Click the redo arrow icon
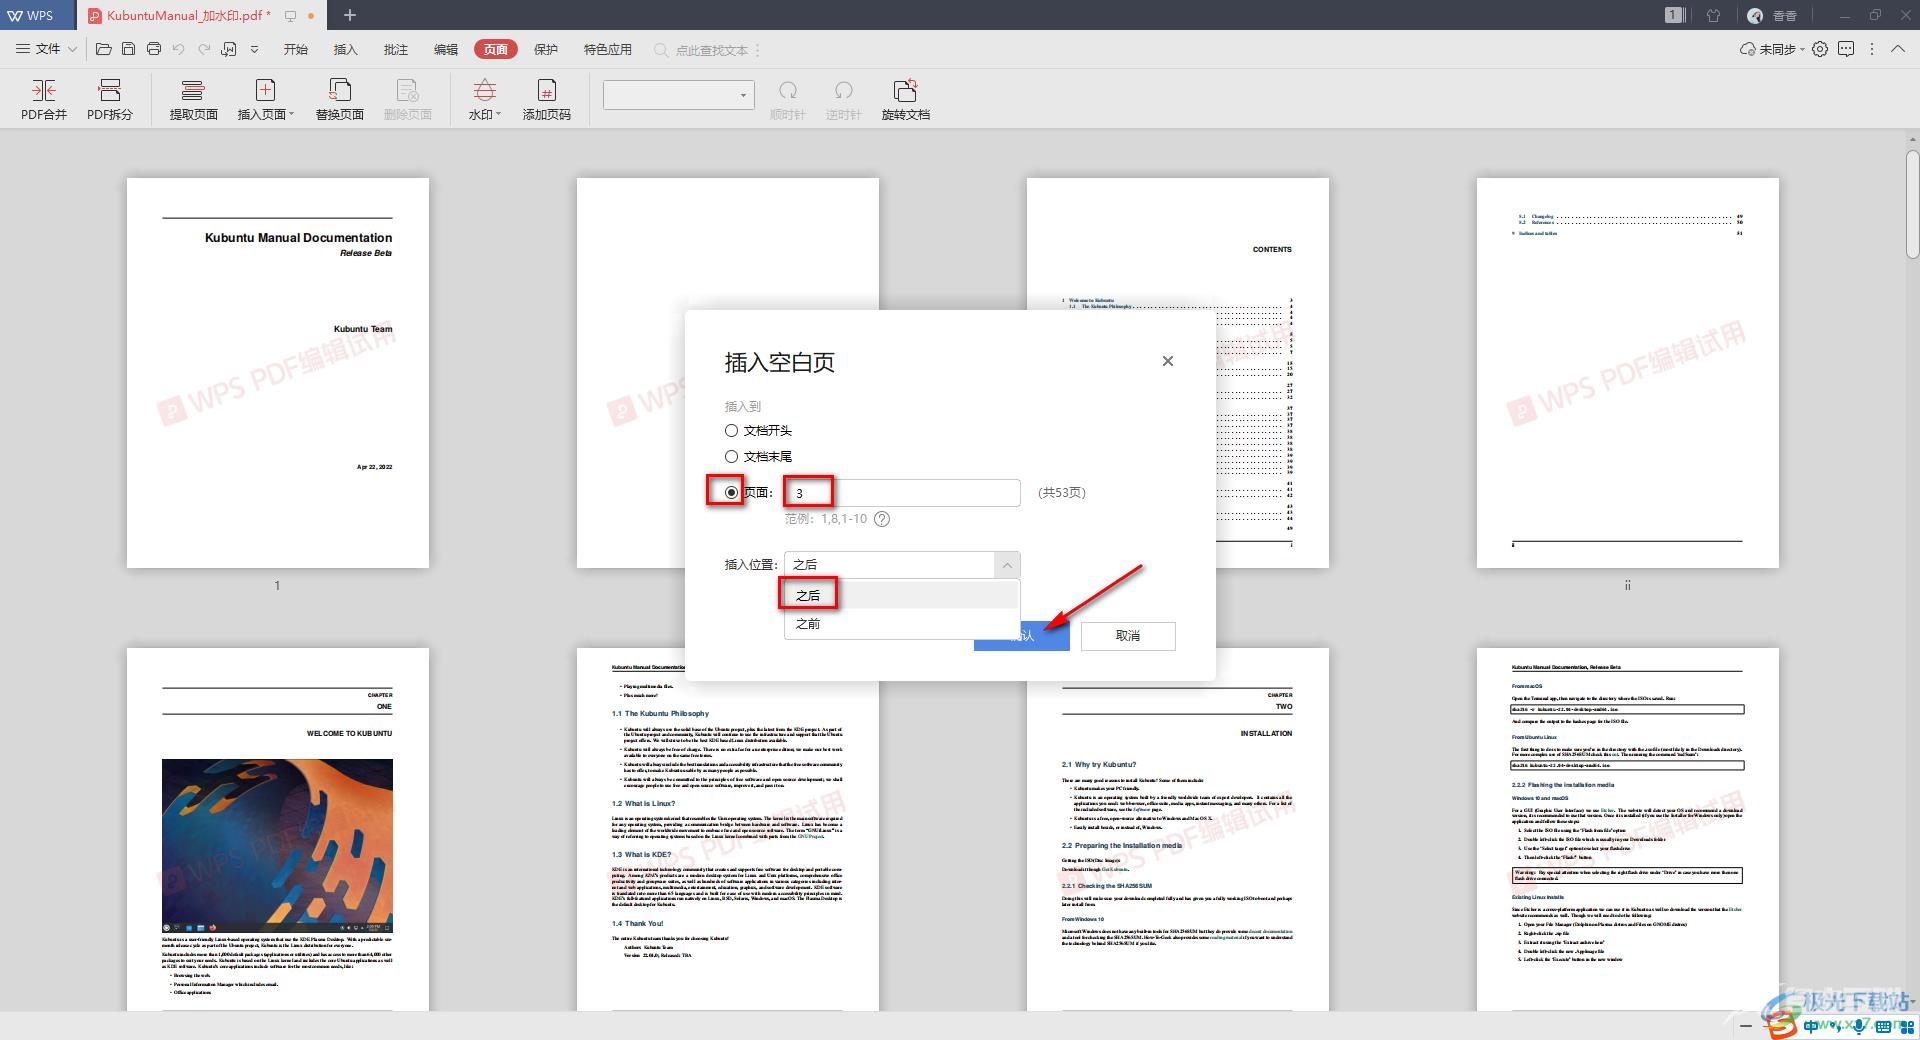The width and height of the screenshot is (1920, 1040). click(x=204, y=49)
